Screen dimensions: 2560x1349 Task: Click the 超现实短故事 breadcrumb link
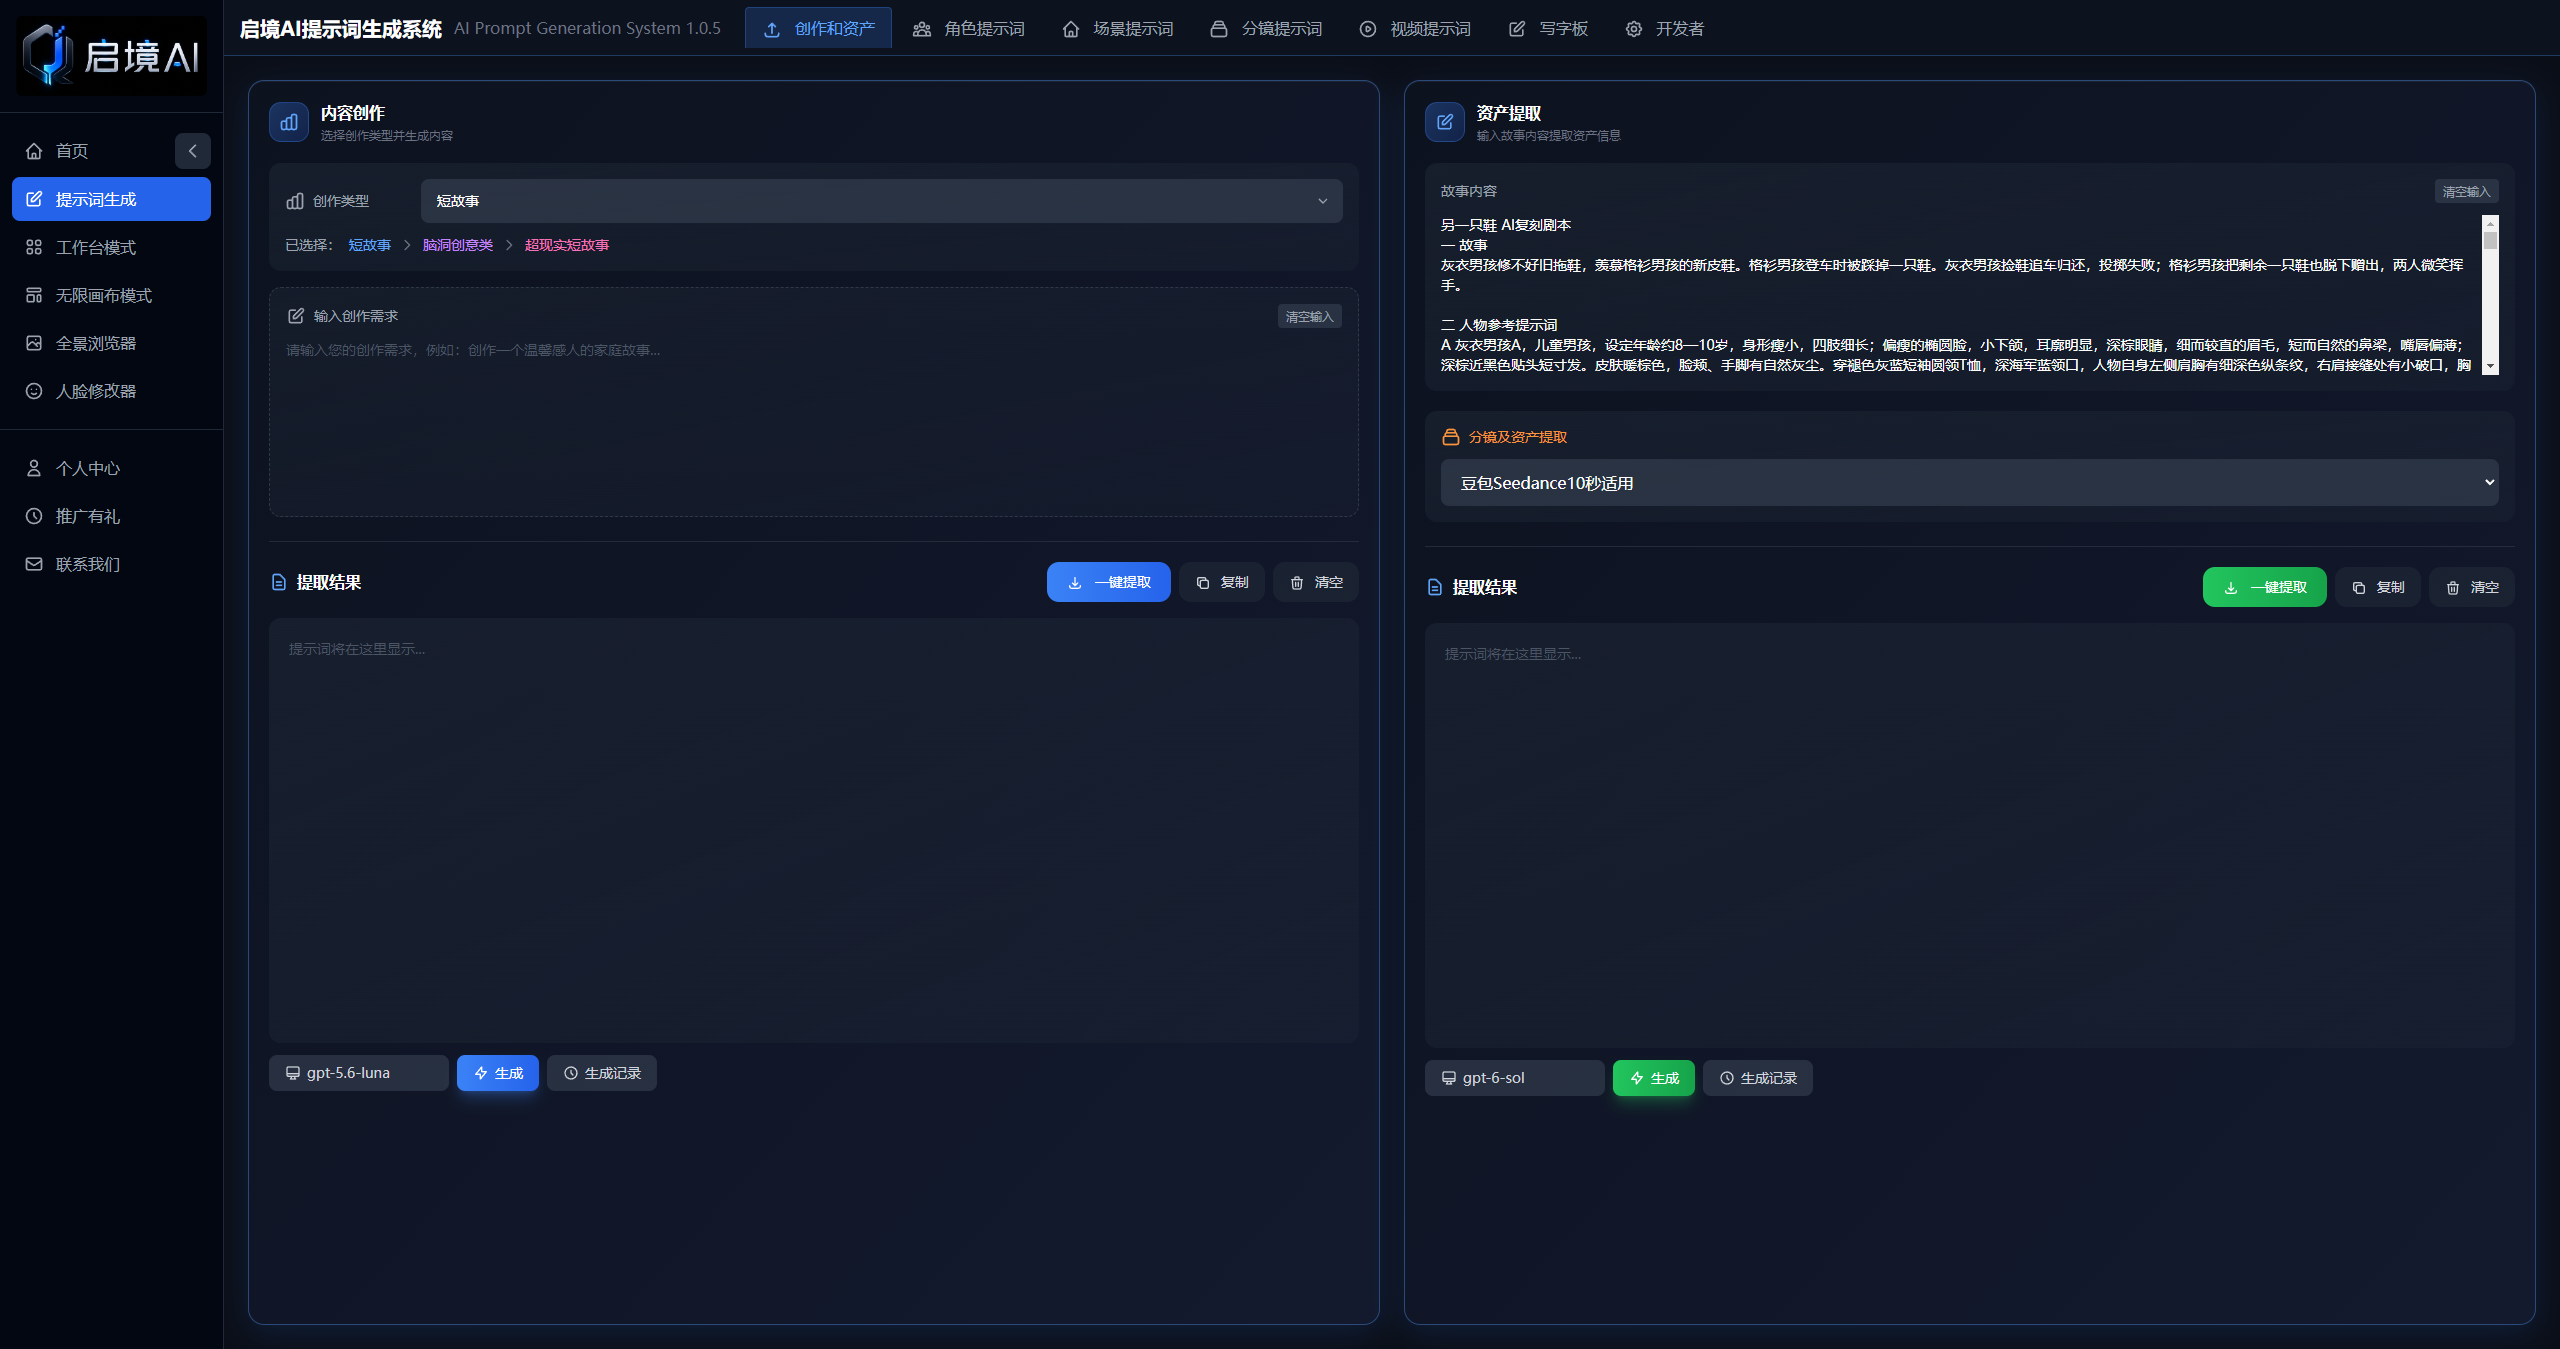[x=566, y=245]
